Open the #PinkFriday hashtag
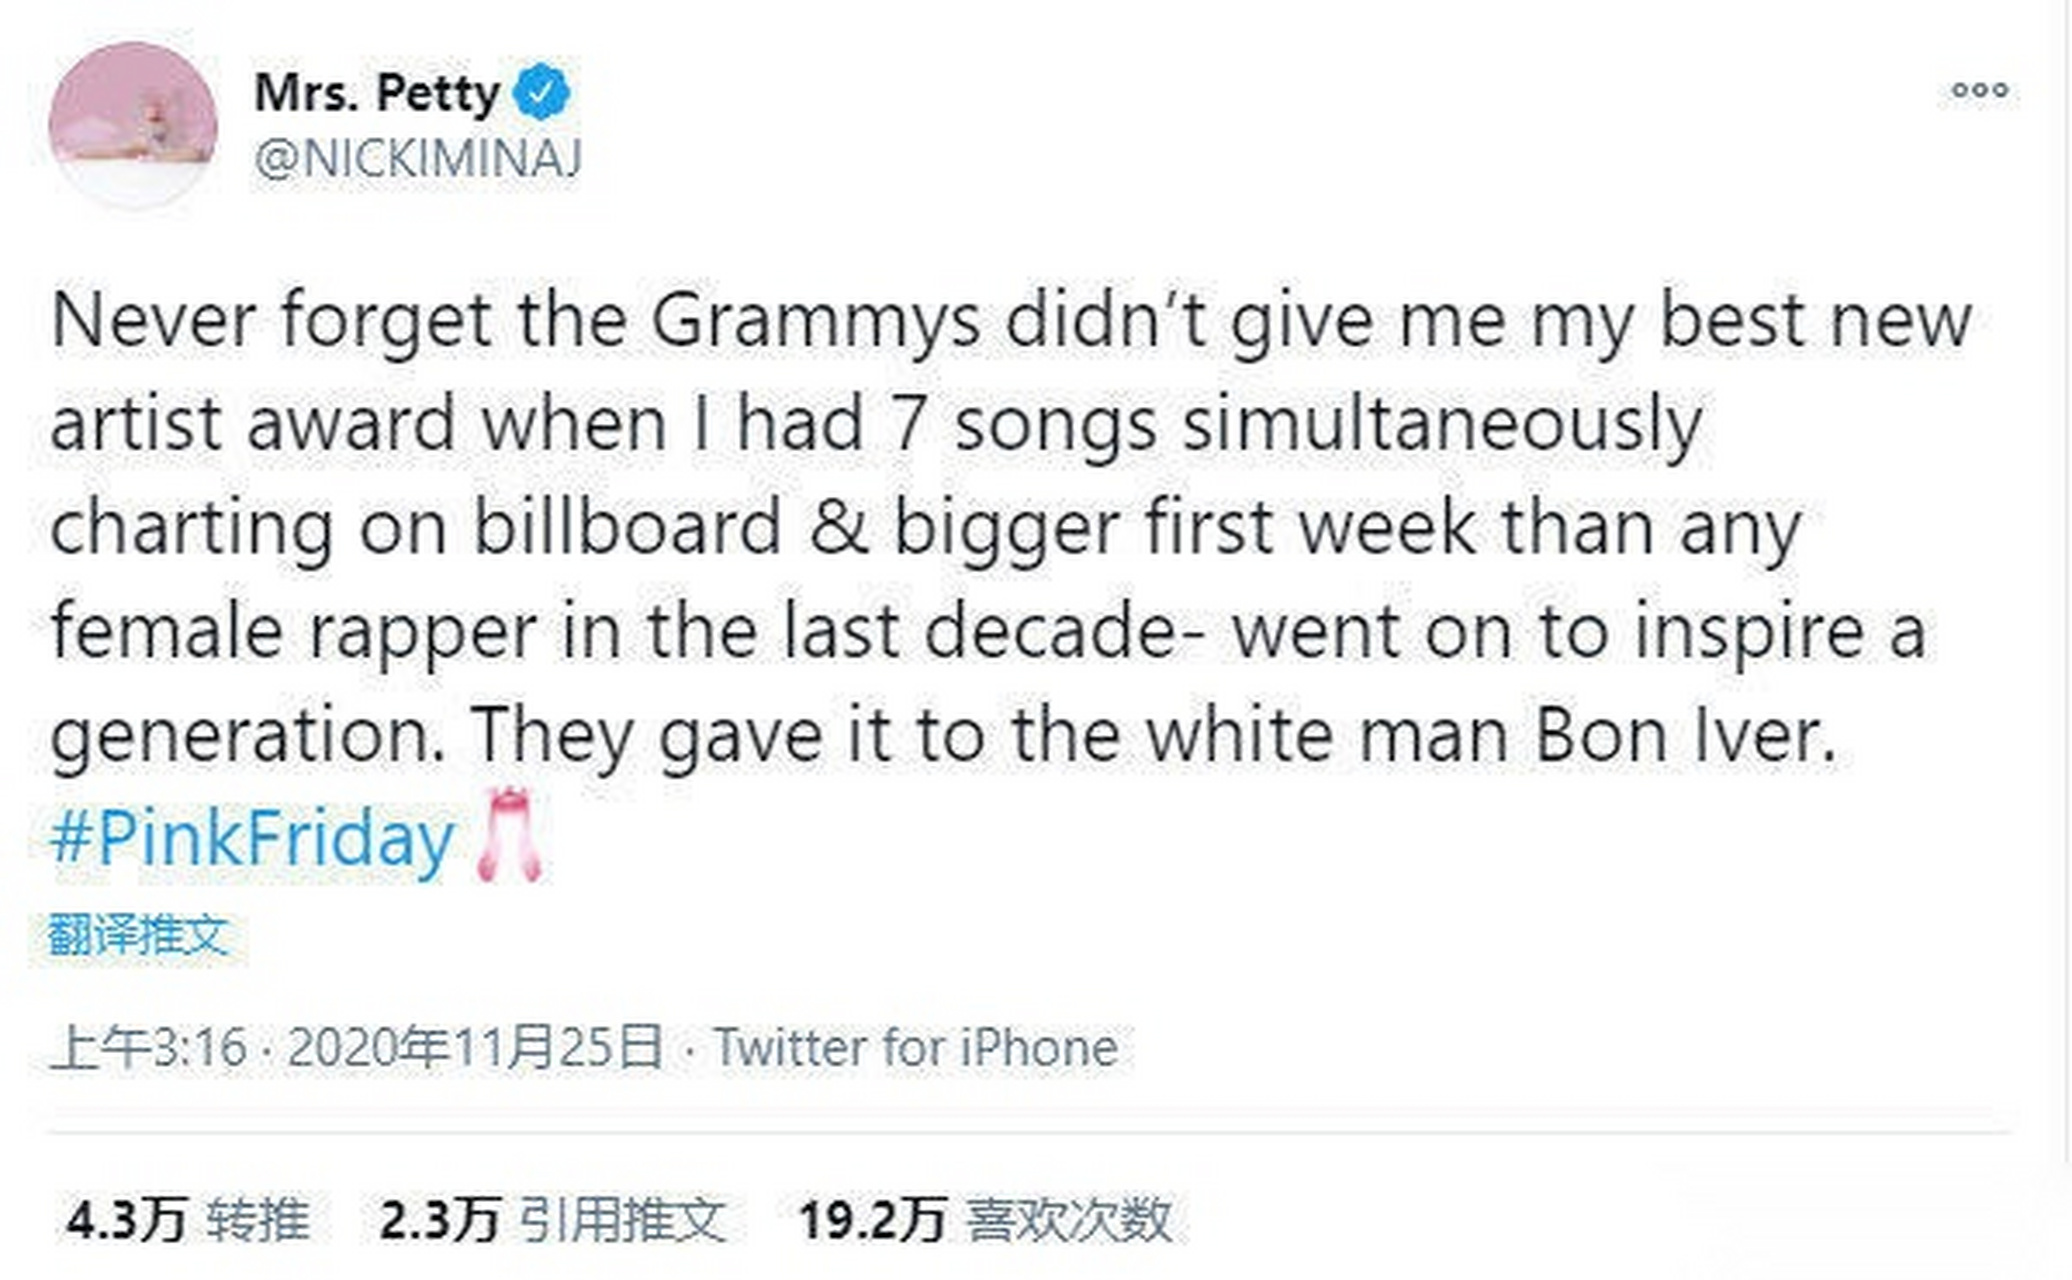The image size is (2072, 1280). coord(252,838)
